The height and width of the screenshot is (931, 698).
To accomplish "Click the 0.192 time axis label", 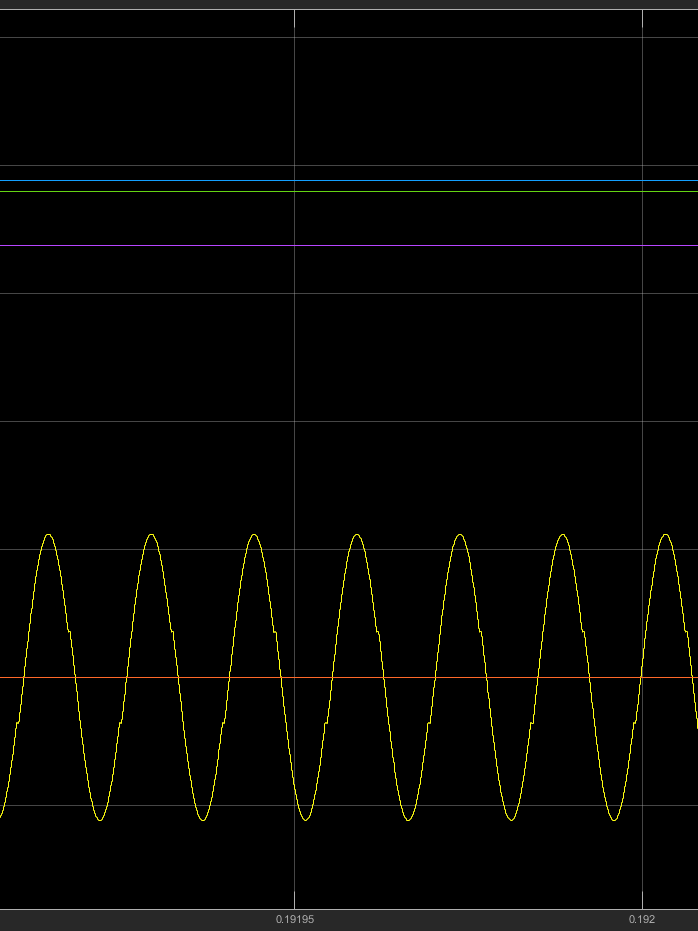I will 642,919.
